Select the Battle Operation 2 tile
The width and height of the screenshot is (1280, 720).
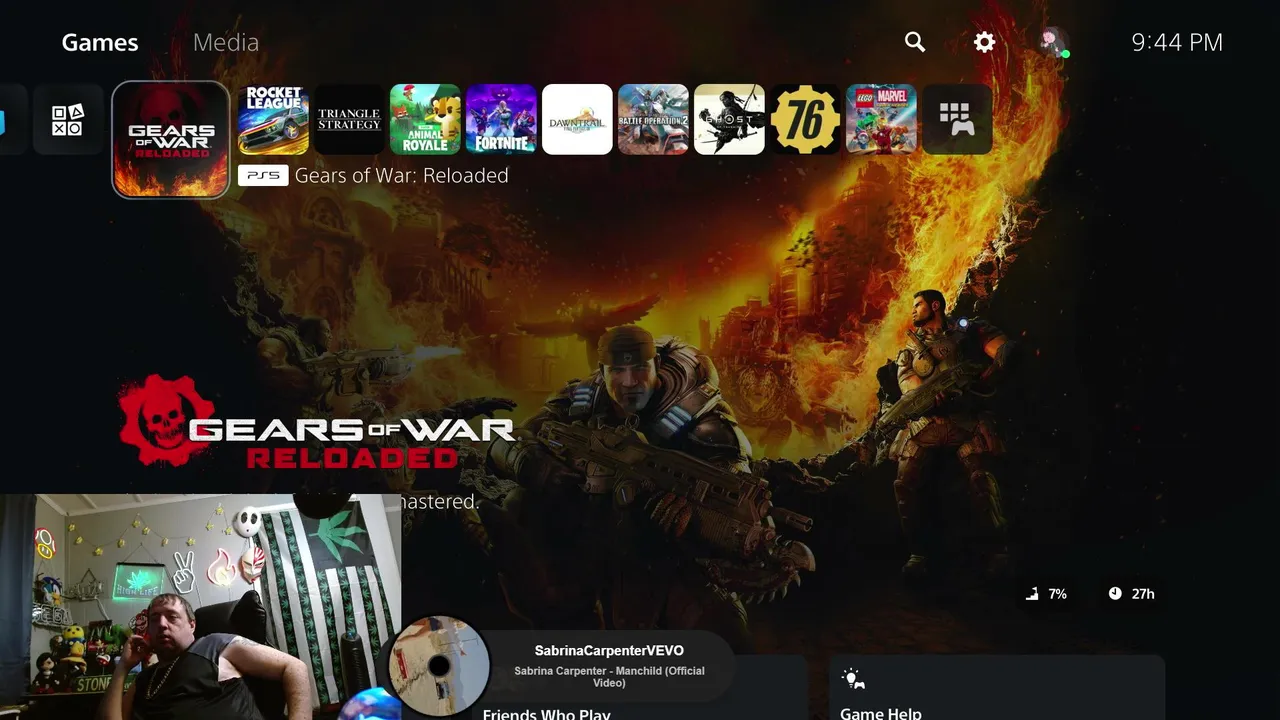(x=653, y=119)
